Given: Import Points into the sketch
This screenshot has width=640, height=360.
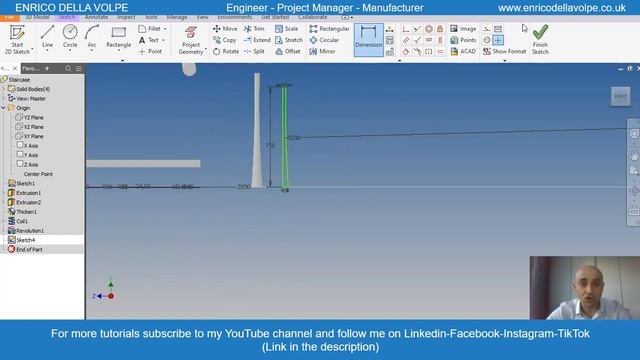Looking at the screenshot, I should 463,40.
